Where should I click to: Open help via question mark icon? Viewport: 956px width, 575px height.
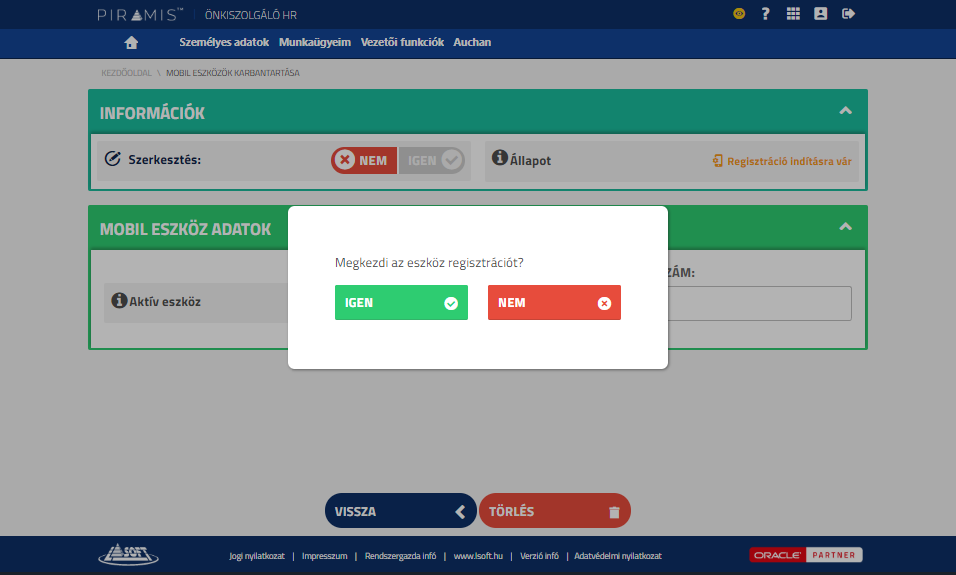(x=765, y=14)
